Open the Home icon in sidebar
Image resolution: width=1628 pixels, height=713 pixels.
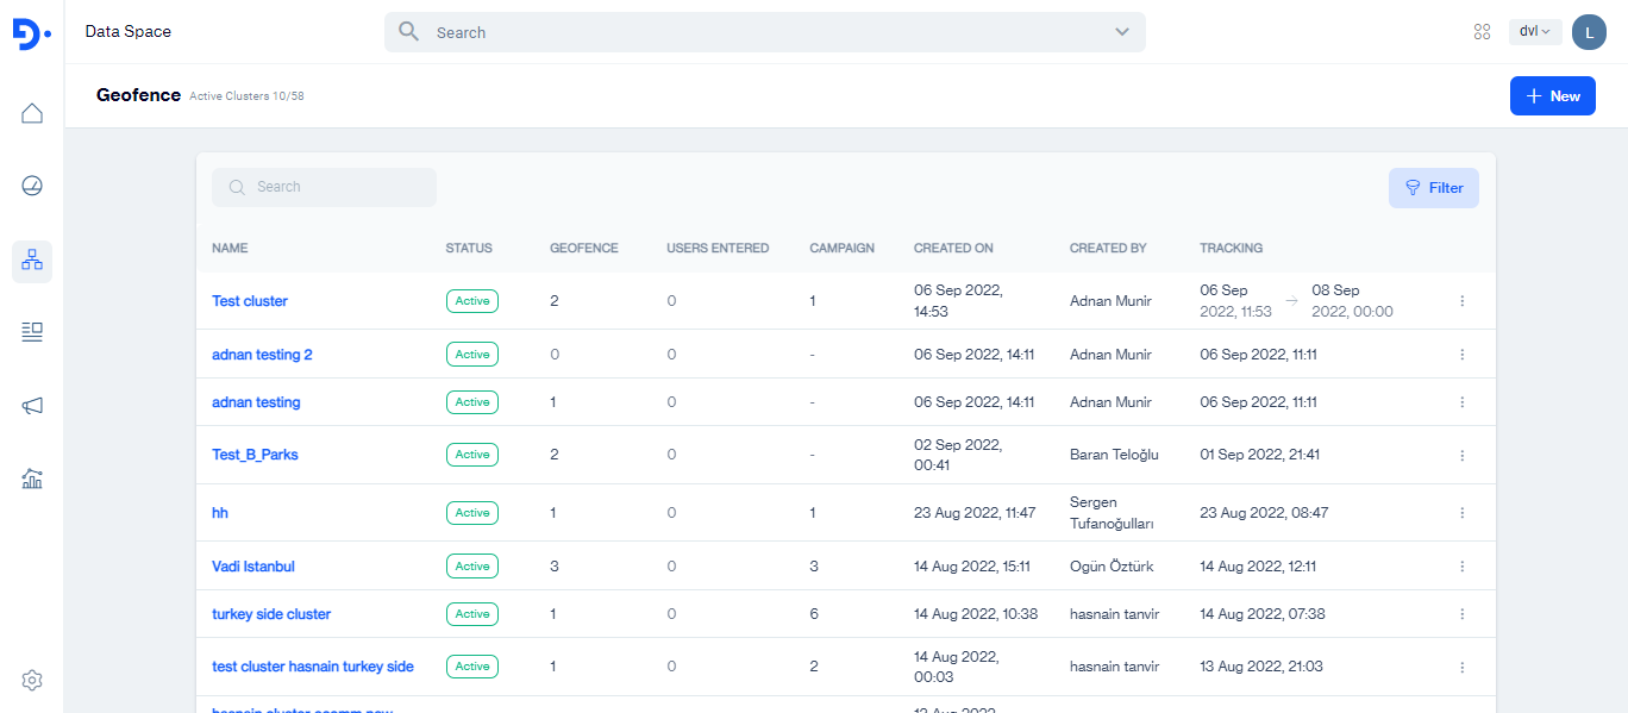click(32, 113)
